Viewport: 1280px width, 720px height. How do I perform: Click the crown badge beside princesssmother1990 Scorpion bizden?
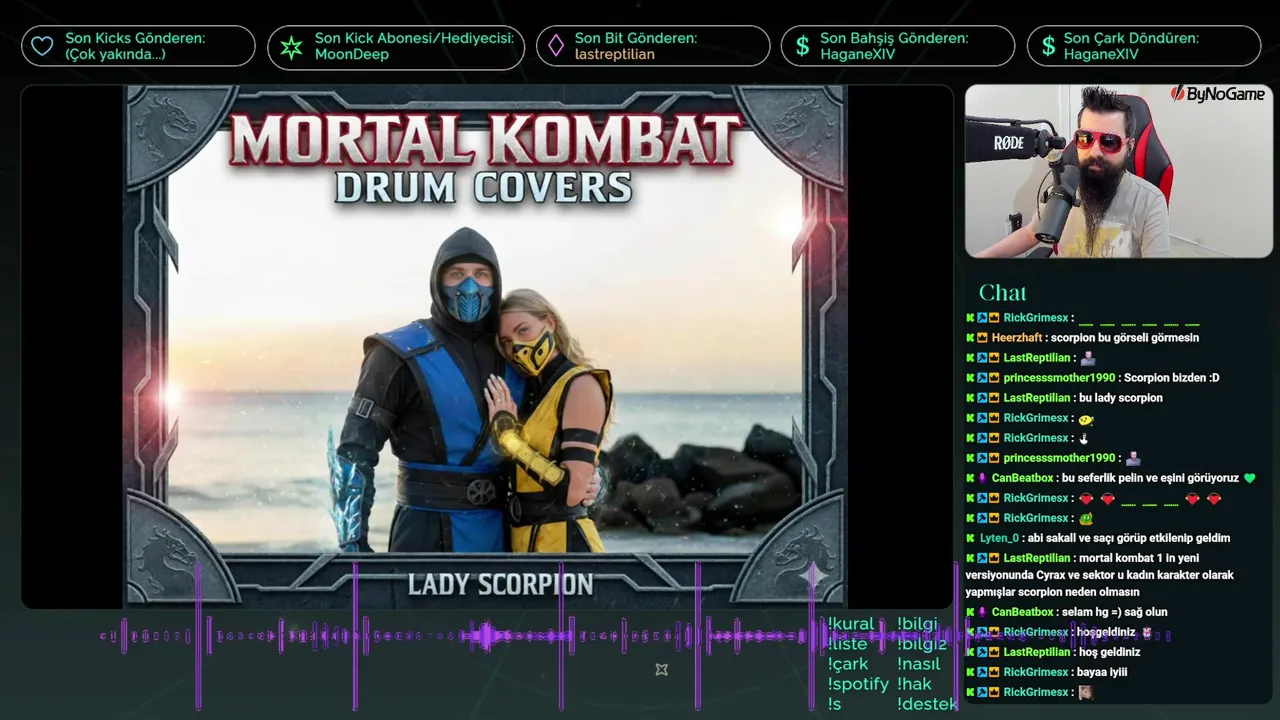994,378
